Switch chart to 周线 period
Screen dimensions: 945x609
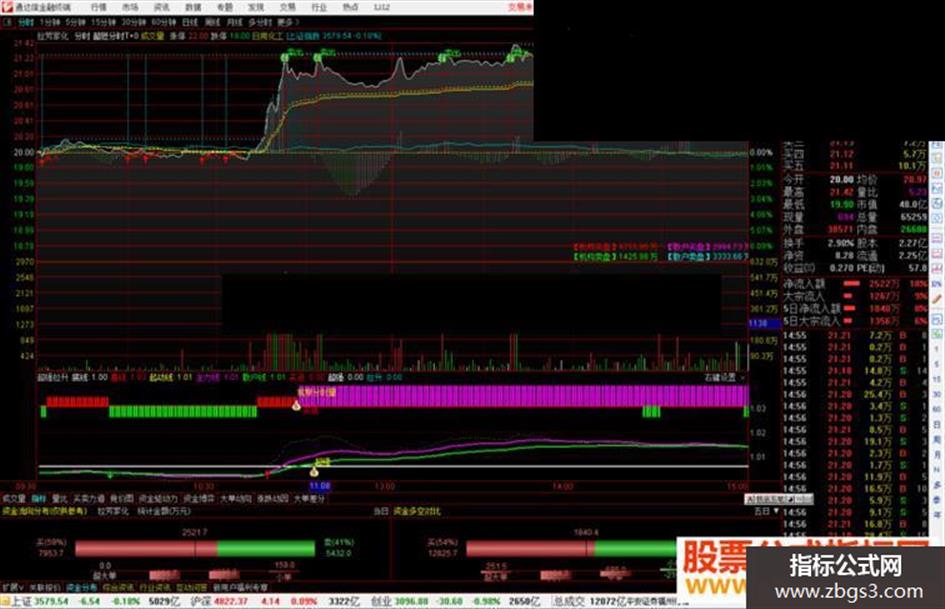click(212, 22)
